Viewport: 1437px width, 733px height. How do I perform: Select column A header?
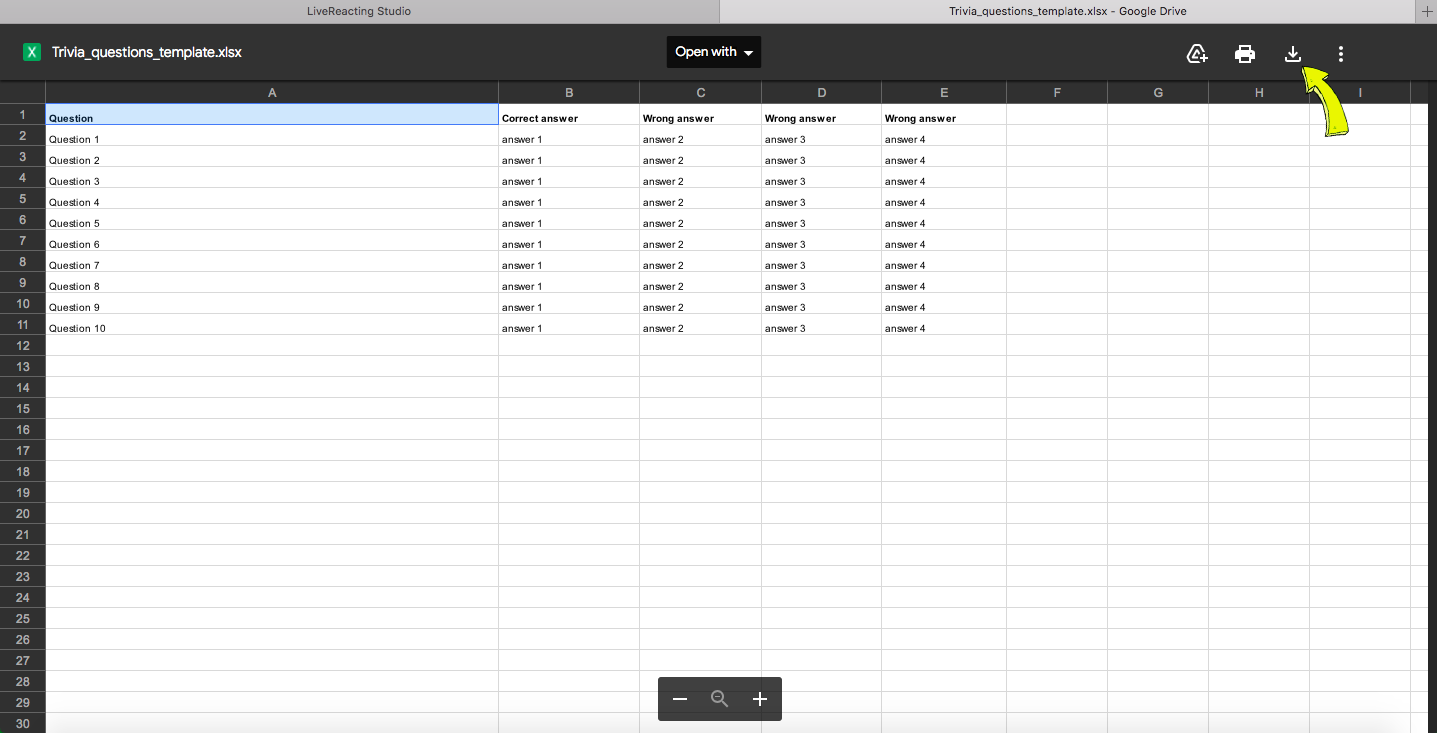point(272,92)
